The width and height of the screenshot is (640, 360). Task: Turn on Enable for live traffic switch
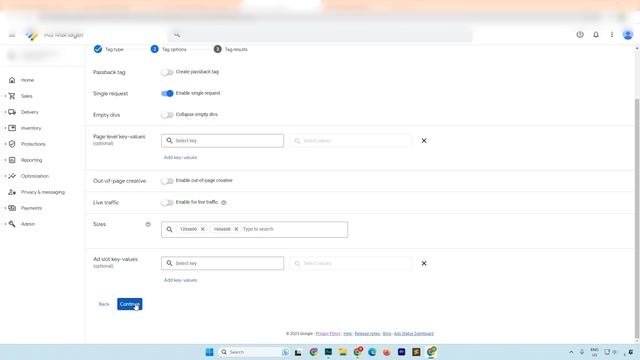click(167, 202)
